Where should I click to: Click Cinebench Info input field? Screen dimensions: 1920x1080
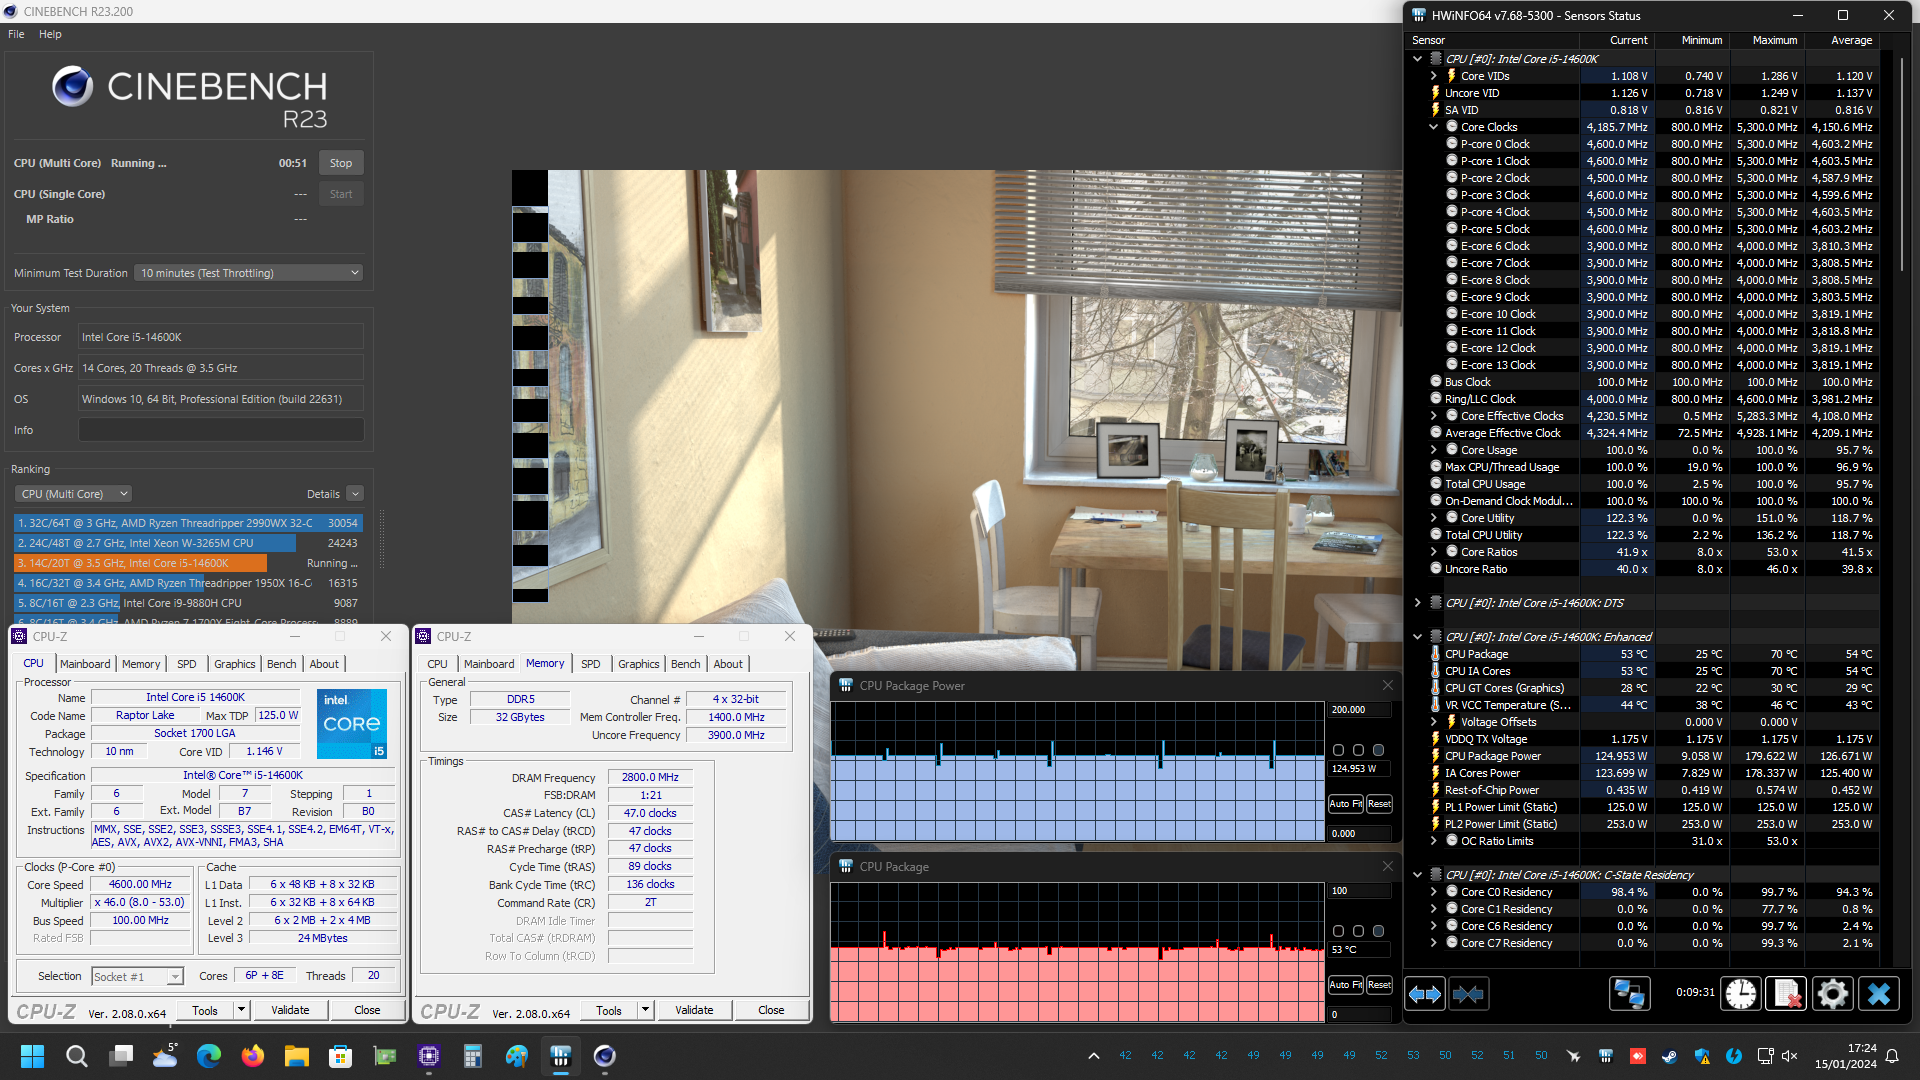[x=221, y=430]
